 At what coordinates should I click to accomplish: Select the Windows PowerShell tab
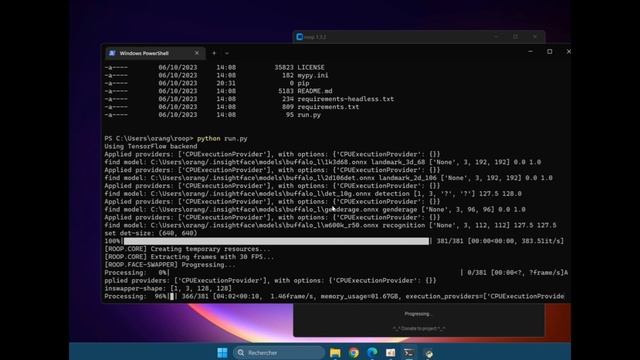point(155,53)
